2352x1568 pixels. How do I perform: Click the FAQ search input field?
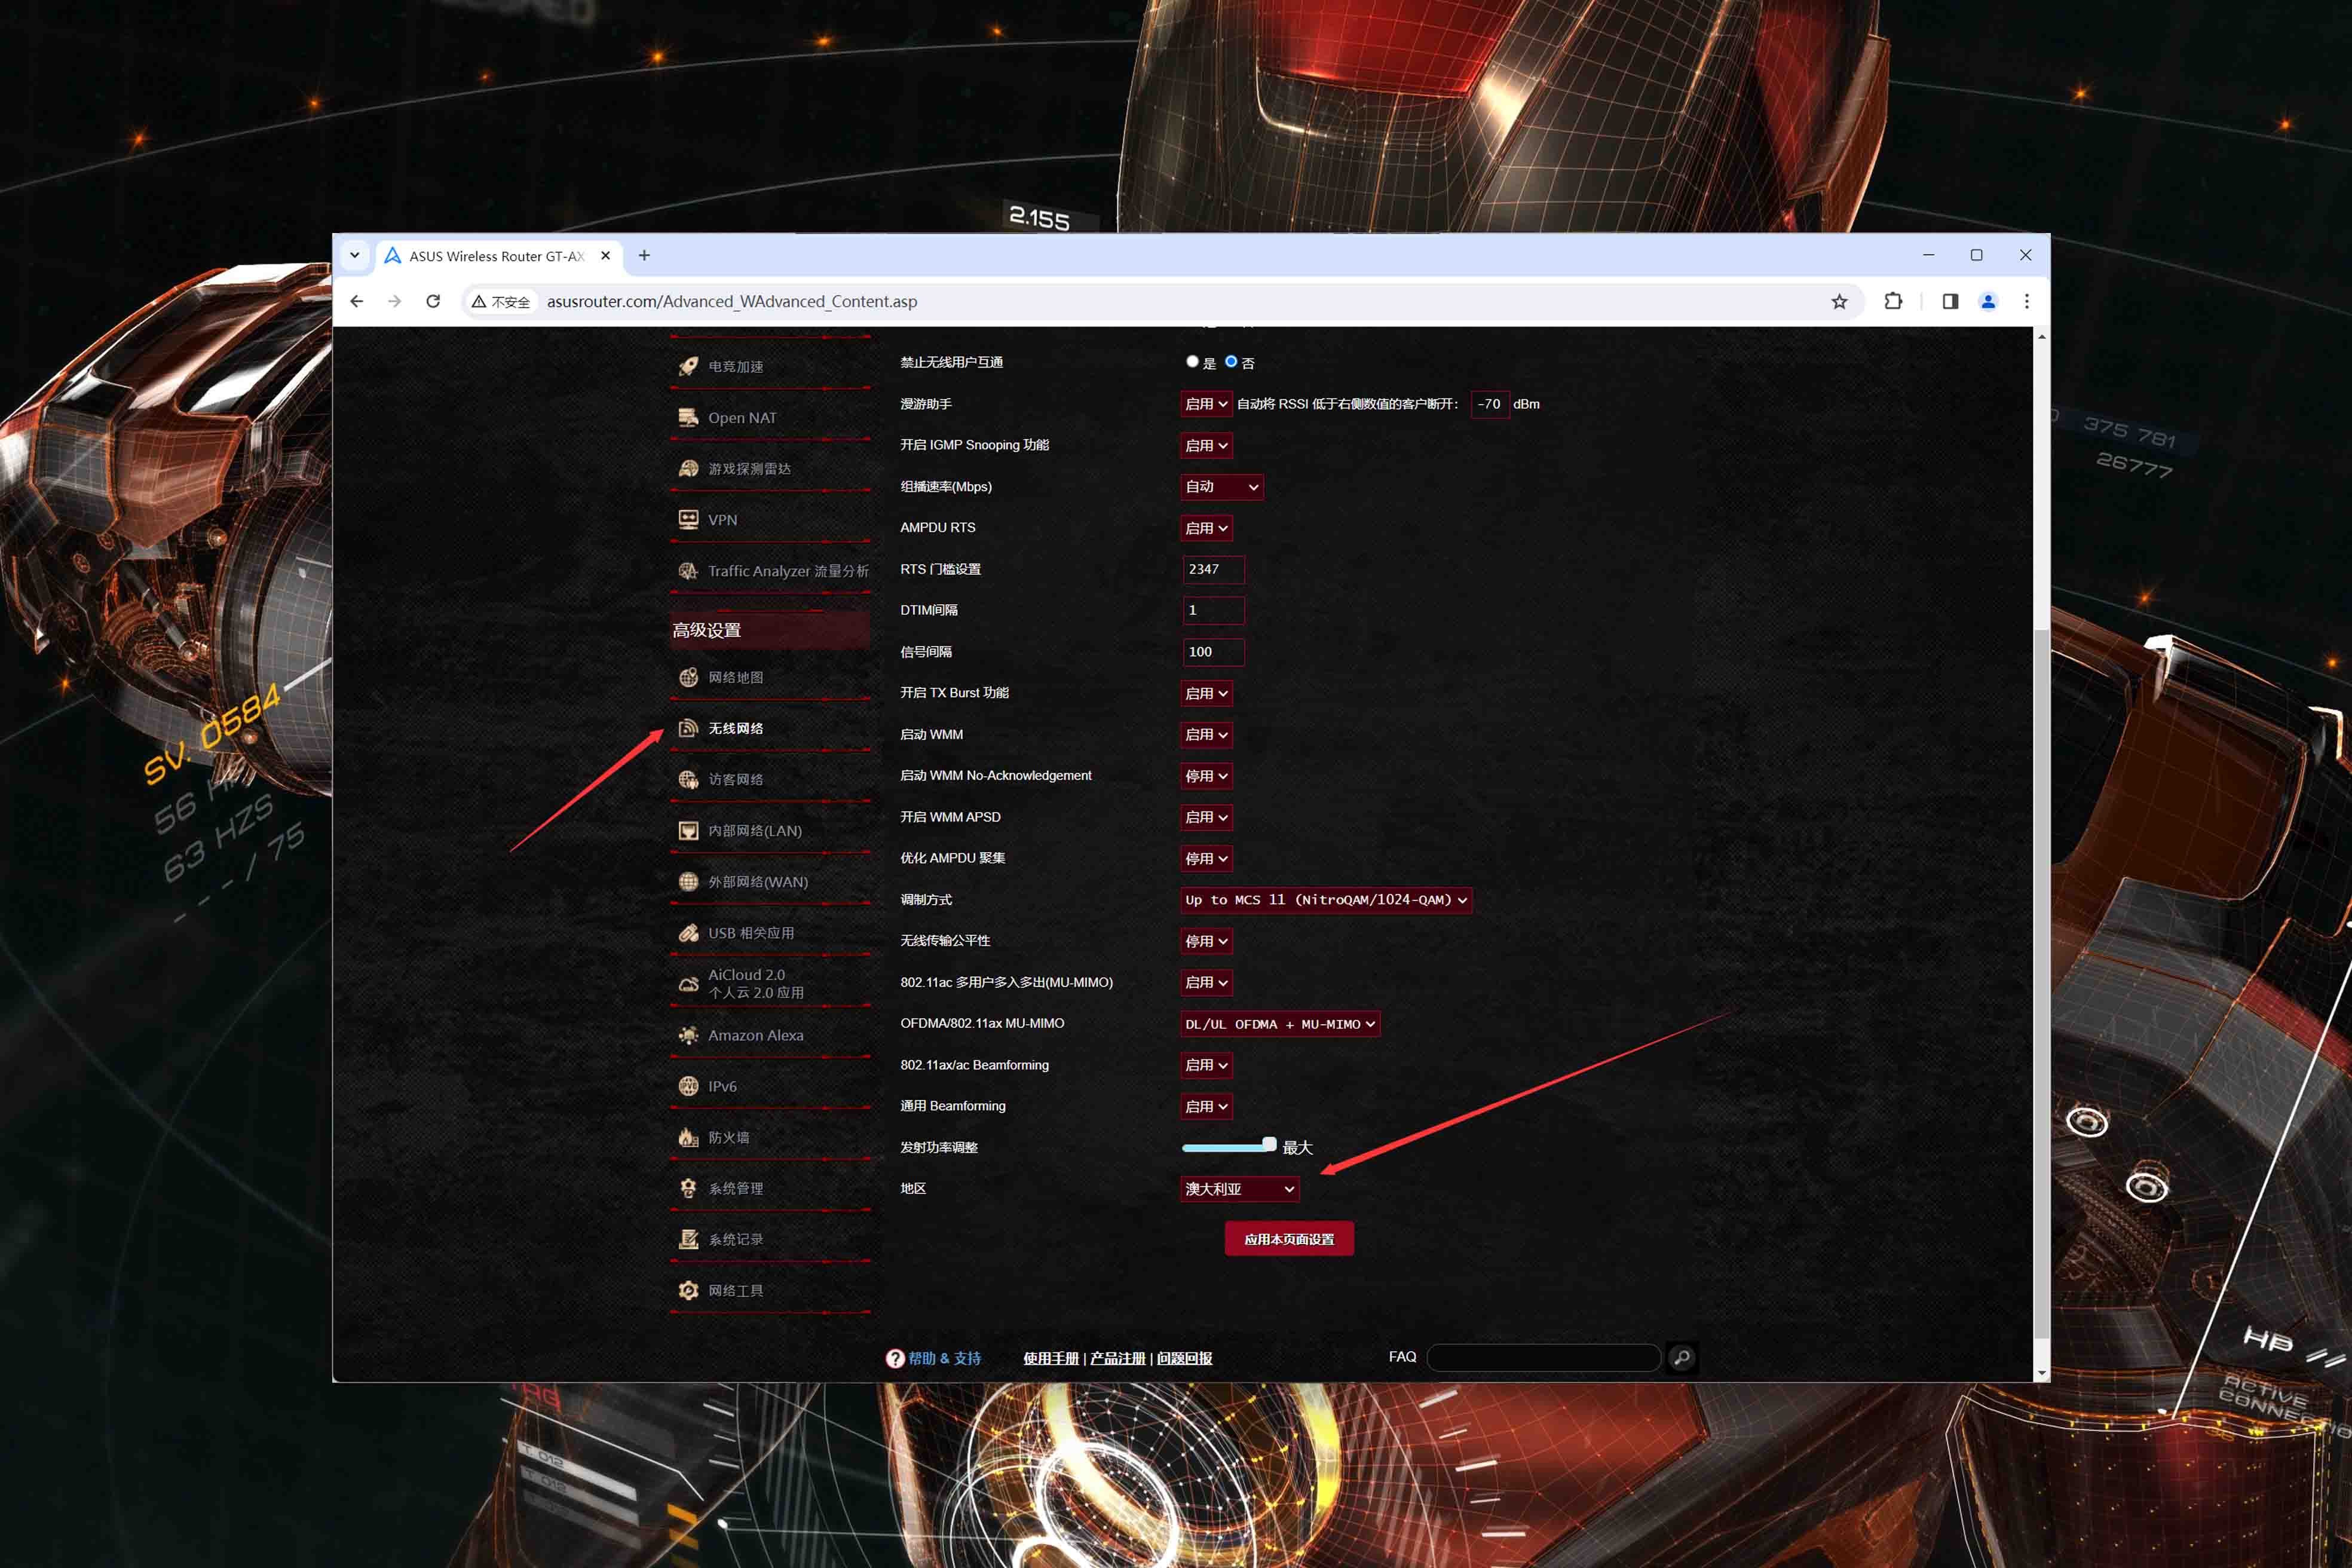pos(1544,1358)
